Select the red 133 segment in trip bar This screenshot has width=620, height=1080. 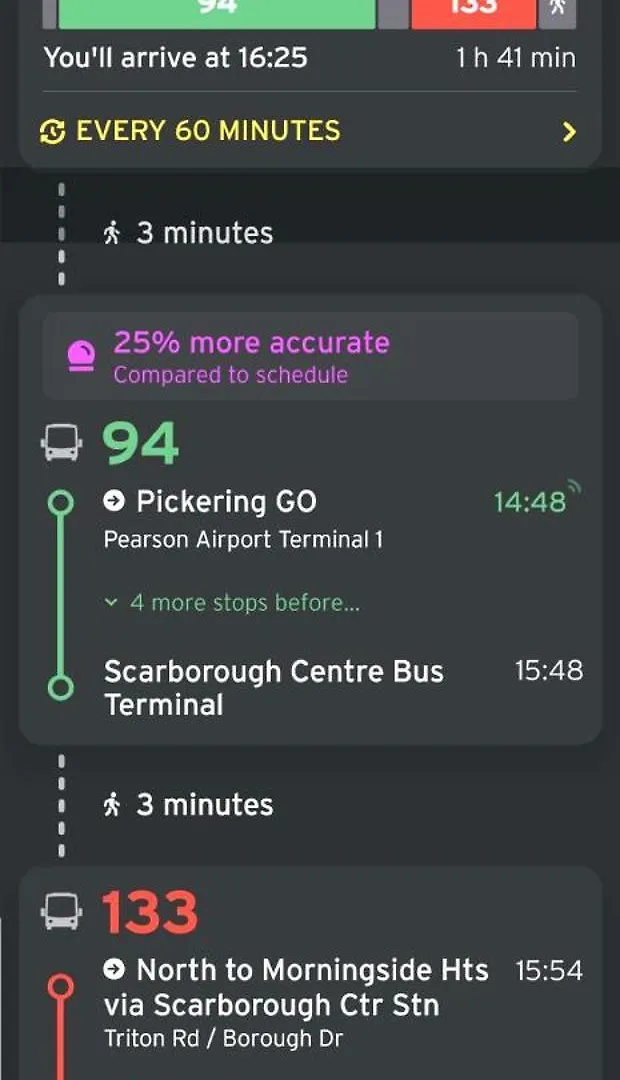[x=473, y=10]
